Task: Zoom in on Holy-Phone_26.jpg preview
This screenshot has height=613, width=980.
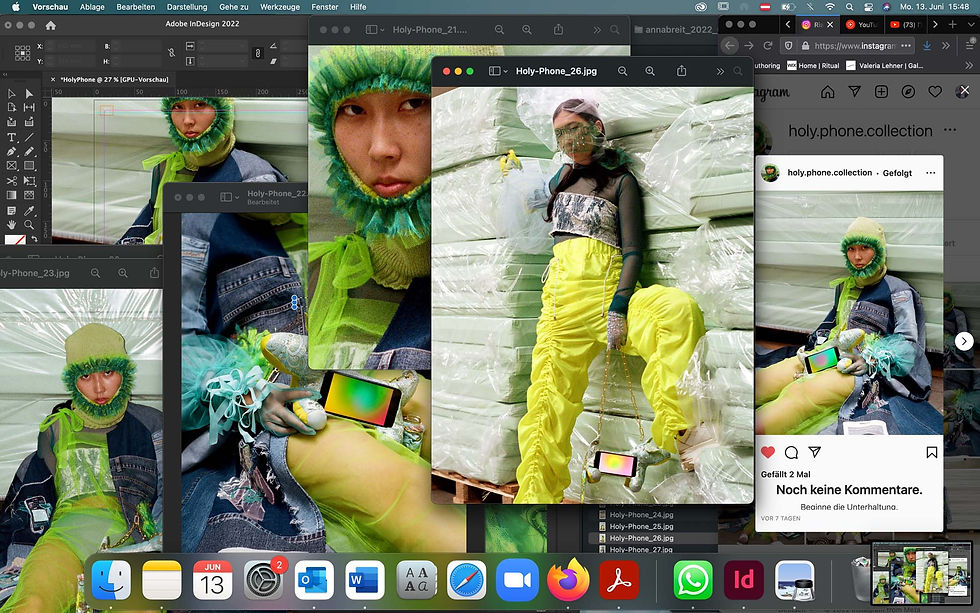Action: 650,71
